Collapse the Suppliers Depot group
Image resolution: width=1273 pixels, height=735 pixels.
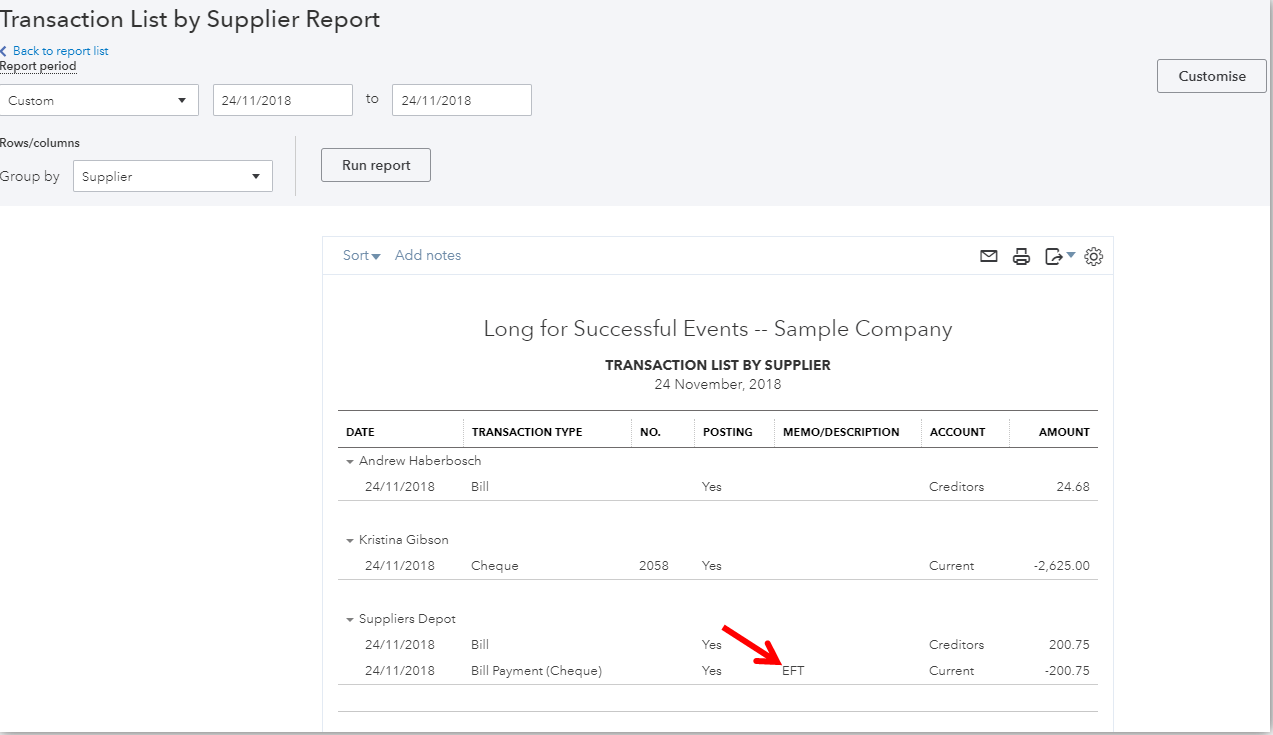click(350, 618)
